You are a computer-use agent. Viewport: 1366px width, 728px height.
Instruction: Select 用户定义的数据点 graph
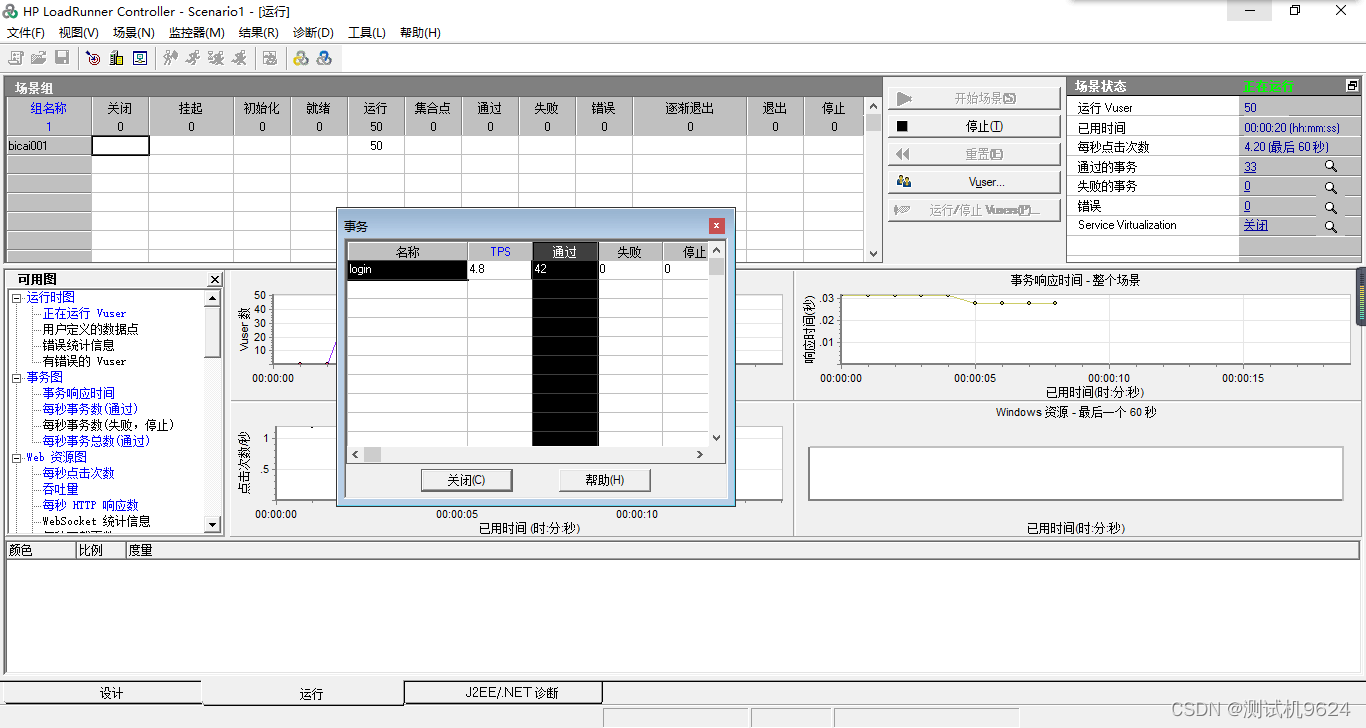[x=90, y=329]
